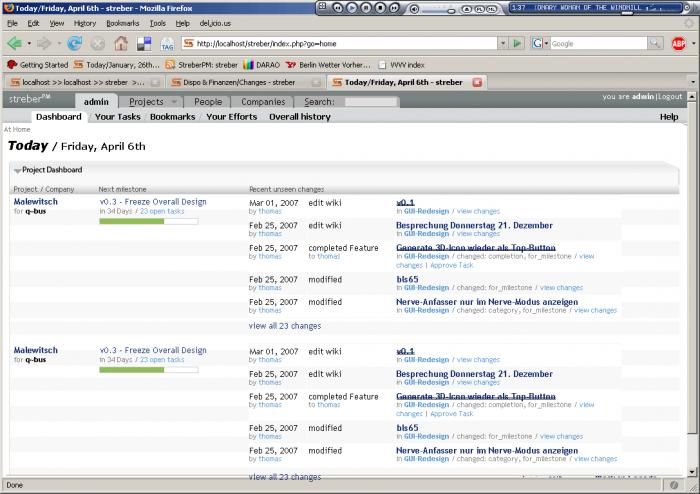Screen dimensions: 700x494
Task: Click the page scrollbar down arrow
Action: 692,472
